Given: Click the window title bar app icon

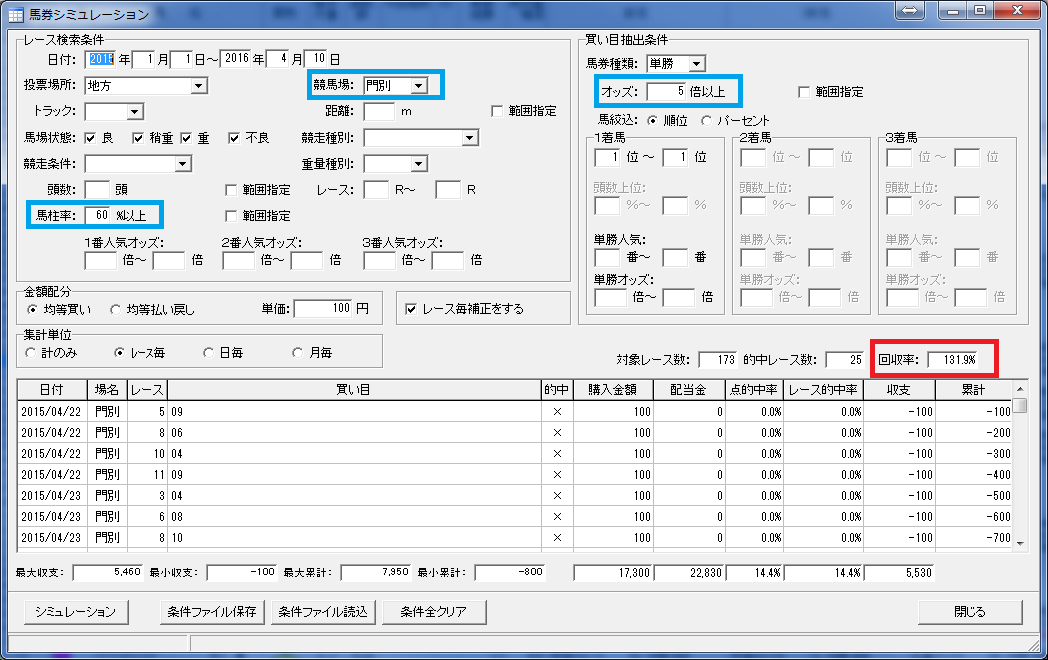Looking at the screenshot, I should click(x=15, y=14).
